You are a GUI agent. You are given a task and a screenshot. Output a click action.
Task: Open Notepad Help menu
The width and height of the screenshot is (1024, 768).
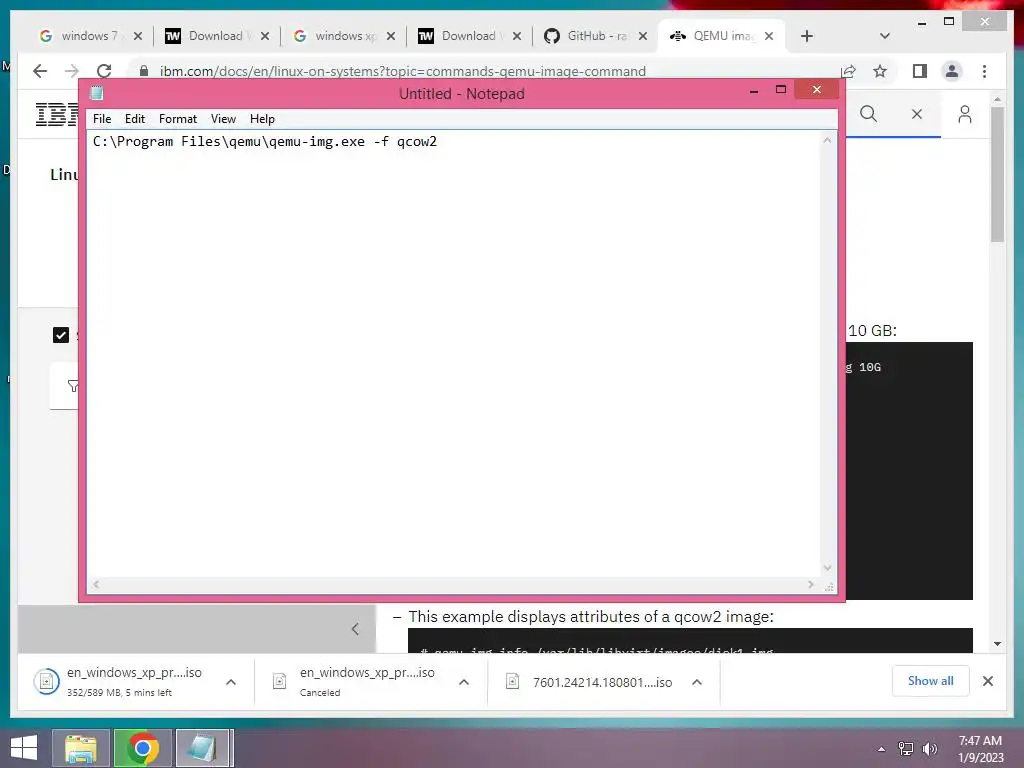coord(262,119)
